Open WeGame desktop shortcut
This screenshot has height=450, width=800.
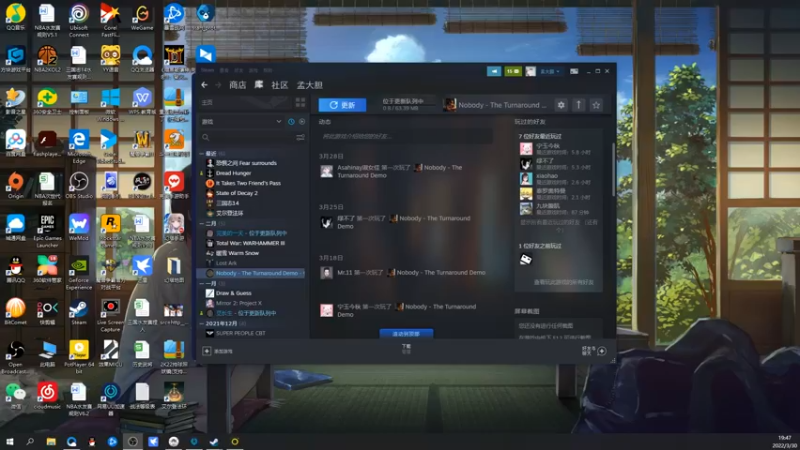click(142, 17)
